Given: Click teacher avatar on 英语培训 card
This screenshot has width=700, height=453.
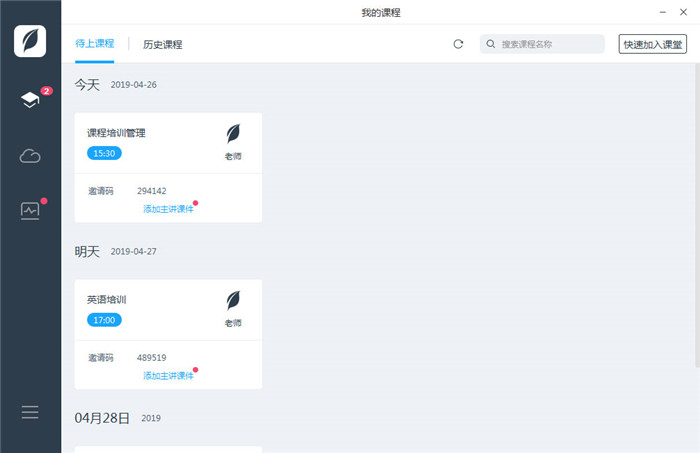Looking at the screenshot, I should pos(233,300).
